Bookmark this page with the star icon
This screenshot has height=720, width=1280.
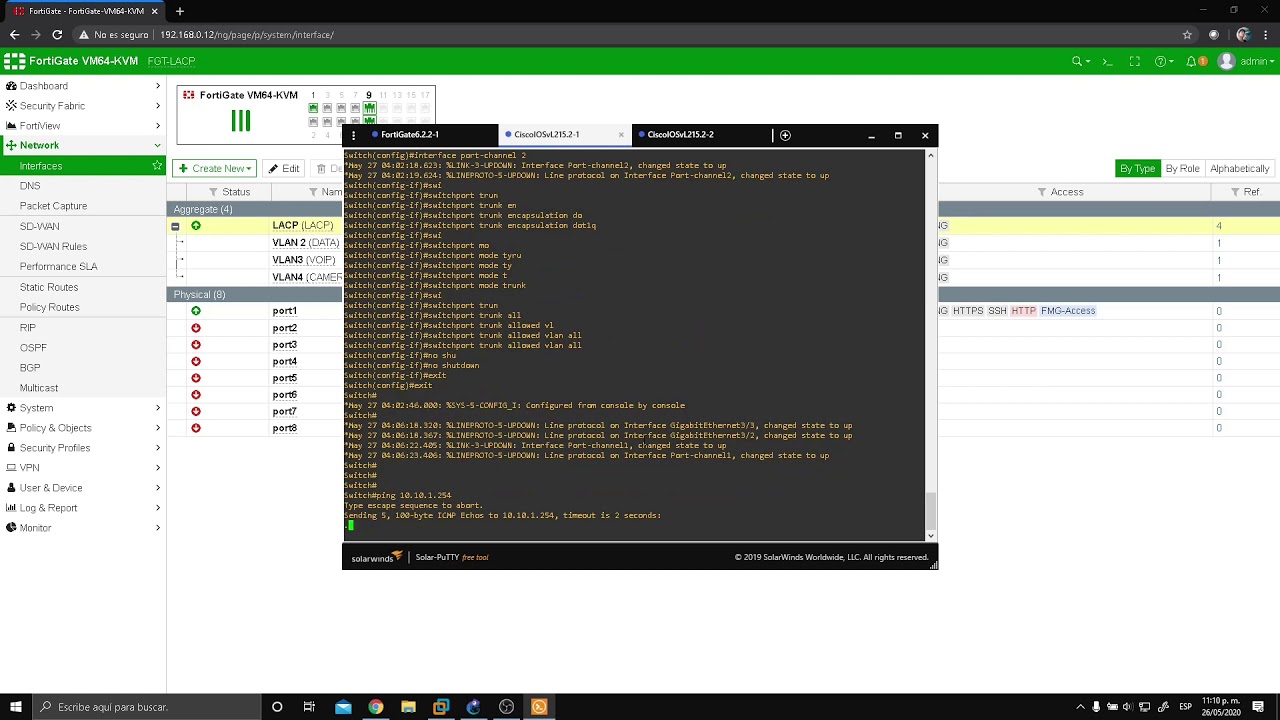(1187, 34)
